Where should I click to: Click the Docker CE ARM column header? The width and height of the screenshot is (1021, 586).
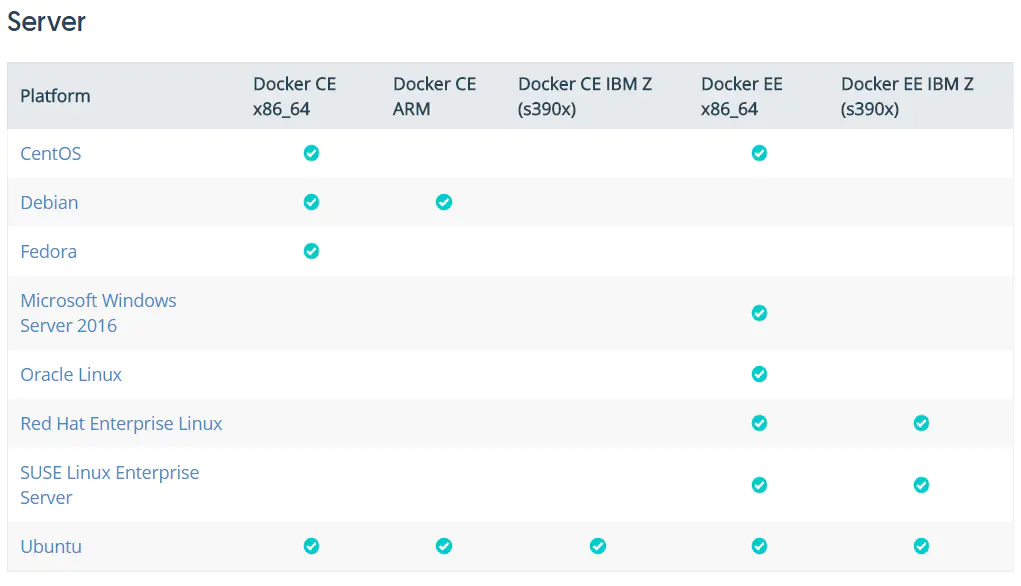tap(434, 96)
